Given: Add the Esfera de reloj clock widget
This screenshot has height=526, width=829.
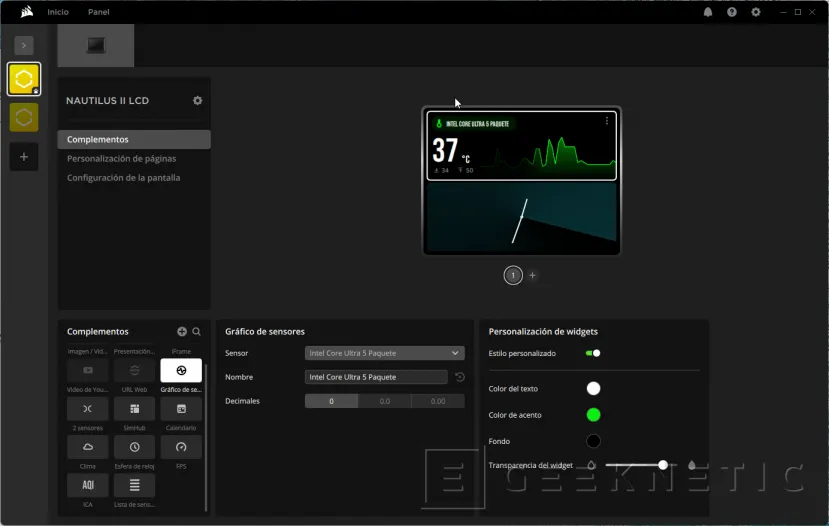Looking at the screenshot, I should [134, 447].
